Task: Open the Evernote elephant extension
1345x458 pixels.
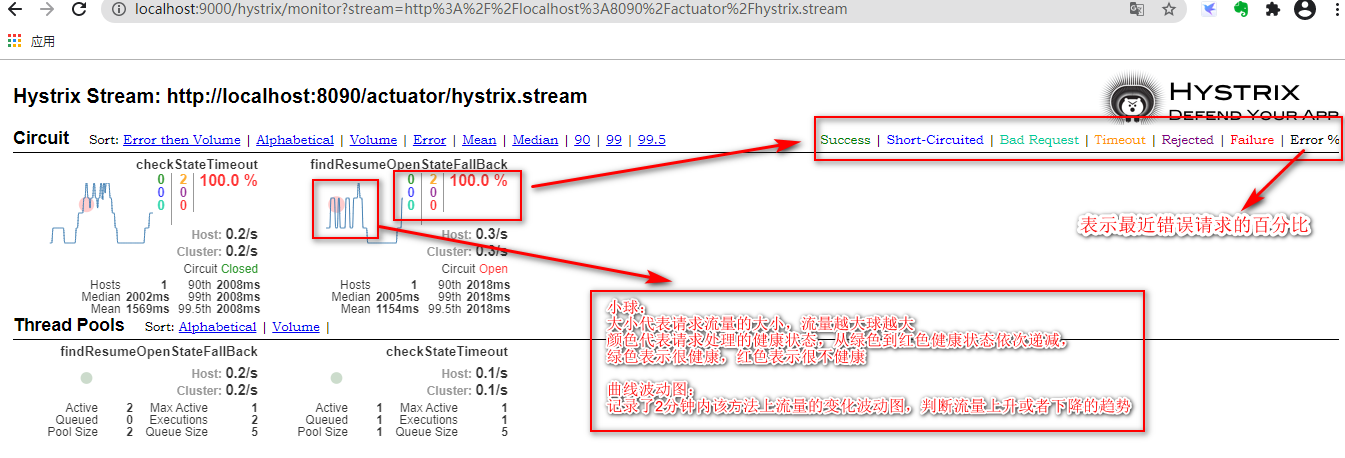Action: click(1241, 9)
